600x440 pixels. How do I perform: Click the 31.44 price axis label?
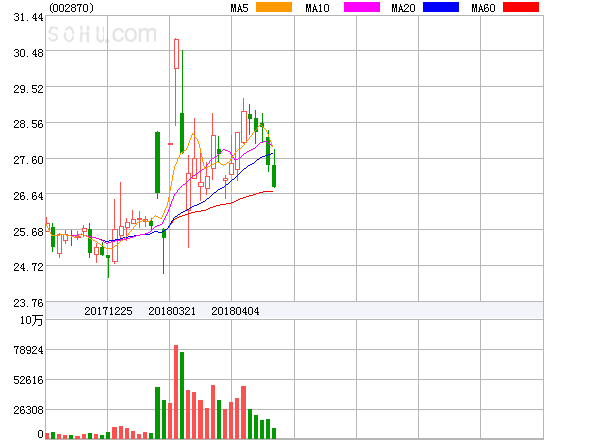28,17
